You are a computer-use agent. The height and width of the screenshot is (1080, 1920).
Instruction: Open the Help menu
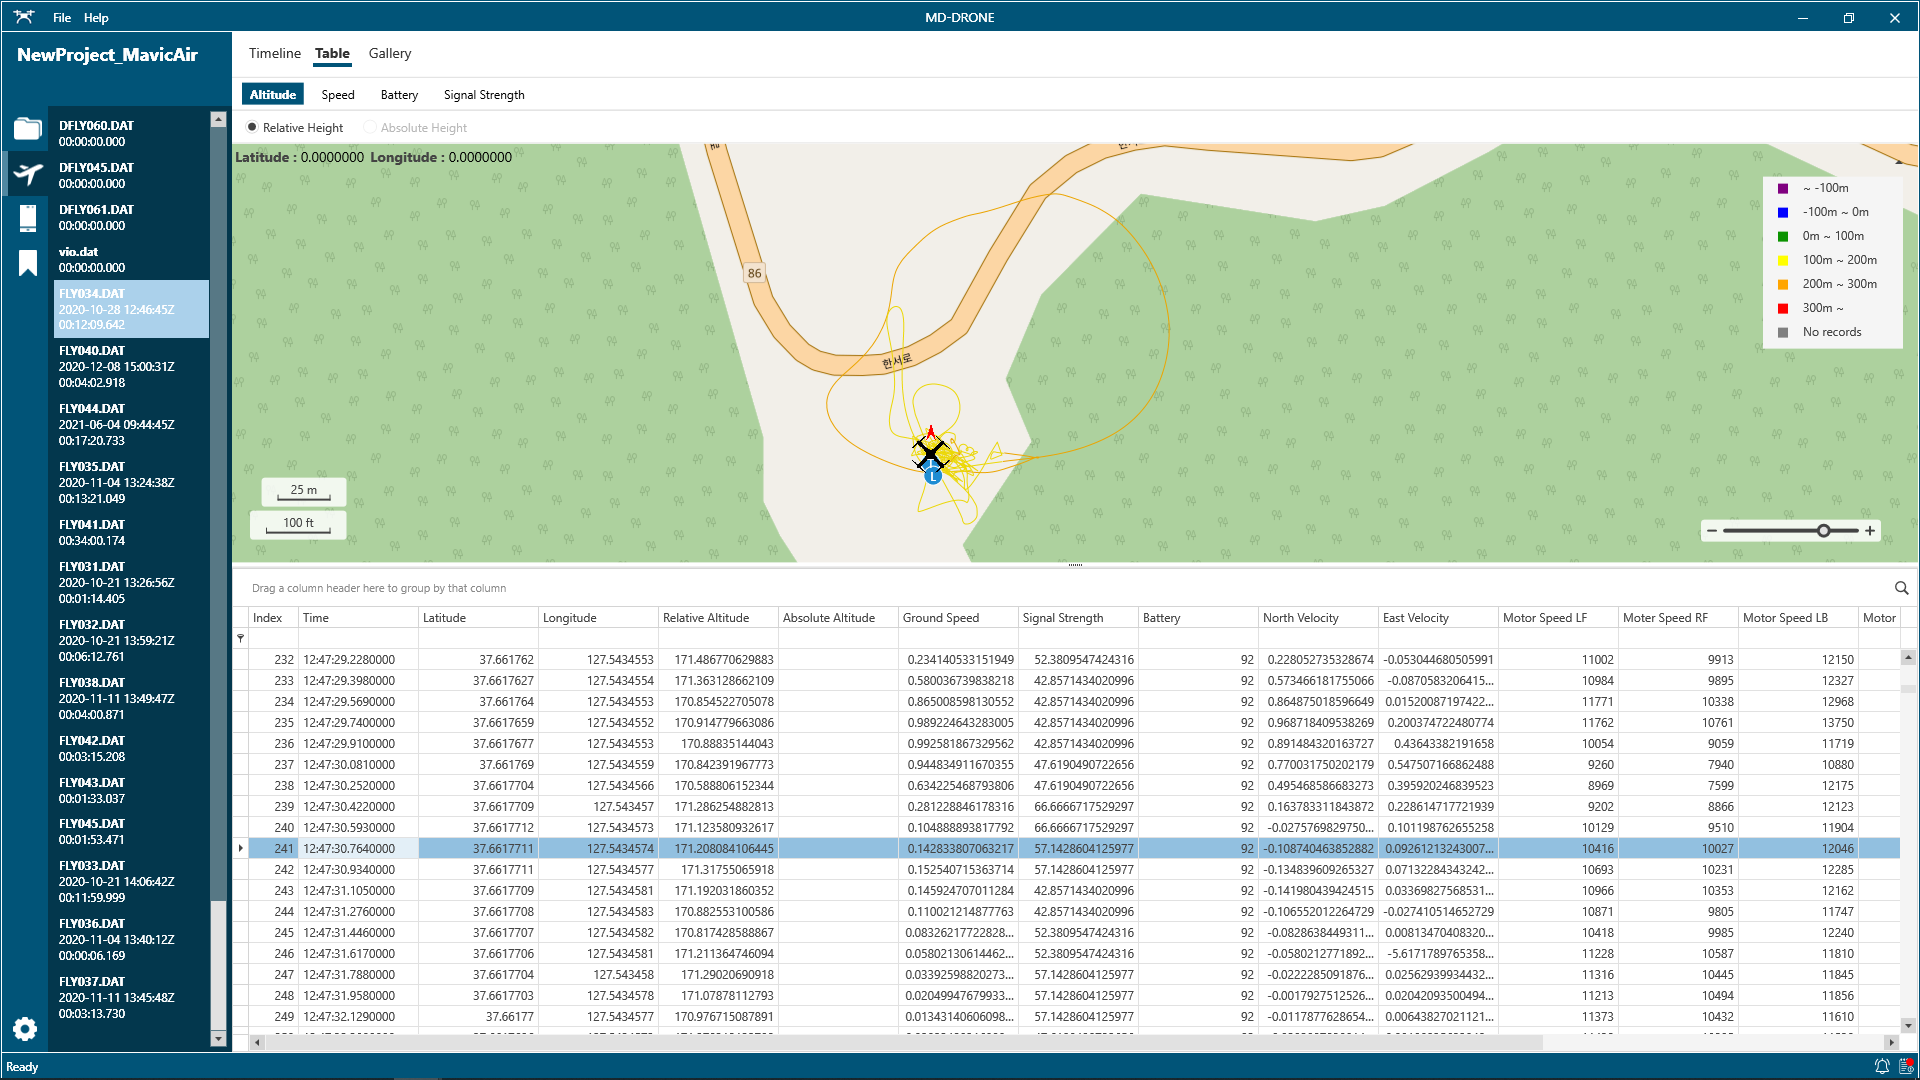coord(96,18)
